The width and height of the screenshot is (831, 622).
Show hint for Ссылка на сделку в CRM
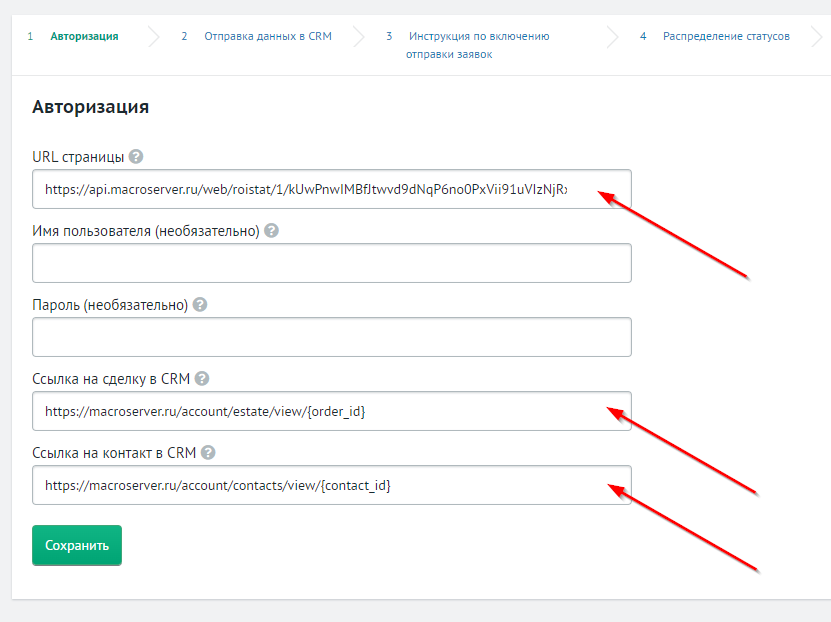pos(202,379)
